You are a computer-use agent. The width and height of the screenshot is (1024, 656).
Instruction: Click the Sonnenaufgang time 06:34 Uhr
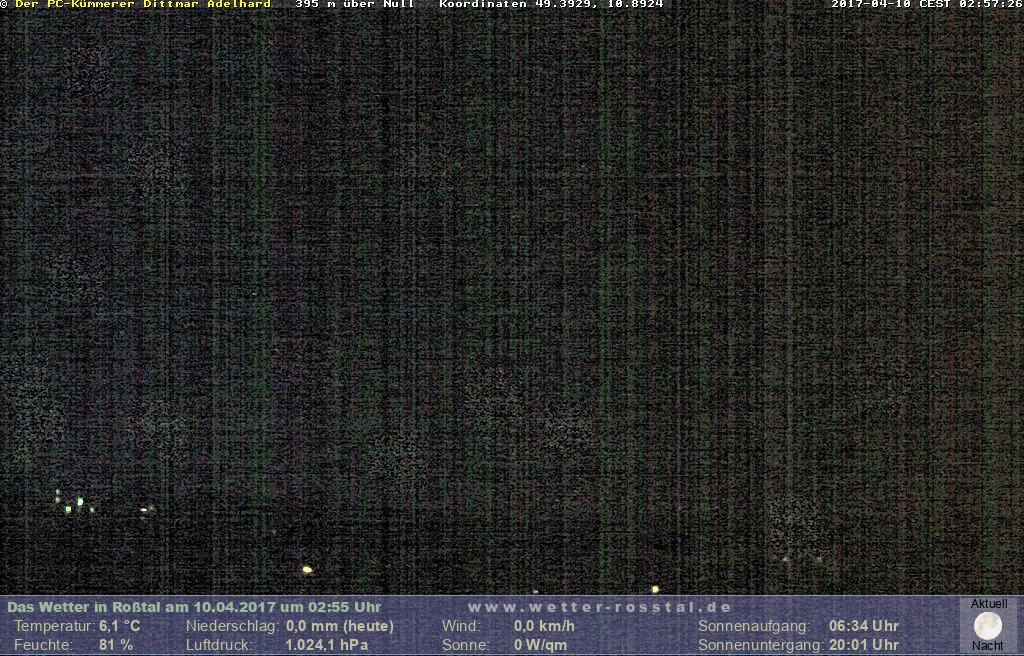click(x=863, y=626)
